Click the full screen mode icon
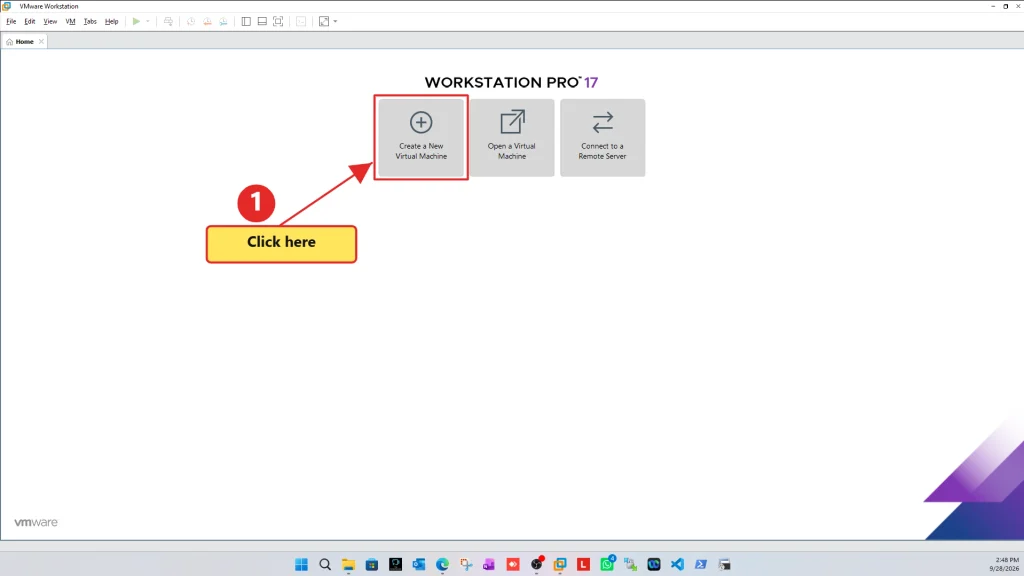 278,22
